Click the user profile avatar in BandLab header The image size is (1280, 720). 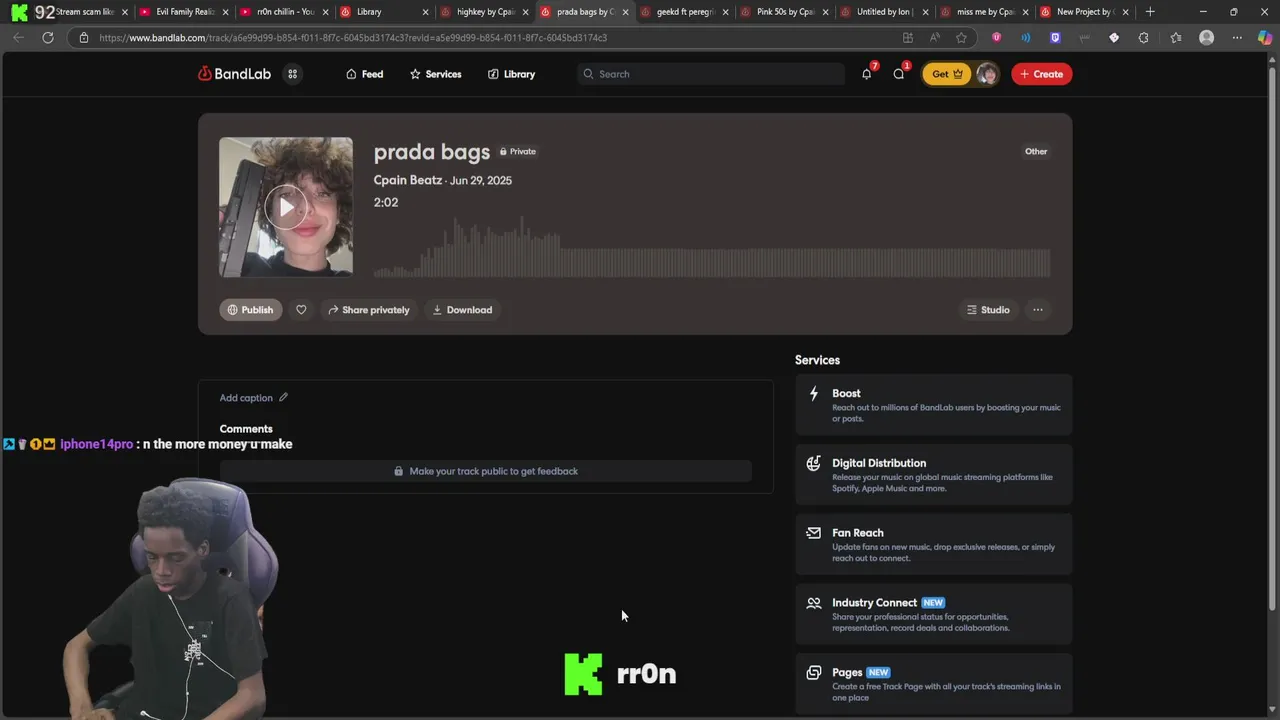pyautogui.click(x=987, y=74)
